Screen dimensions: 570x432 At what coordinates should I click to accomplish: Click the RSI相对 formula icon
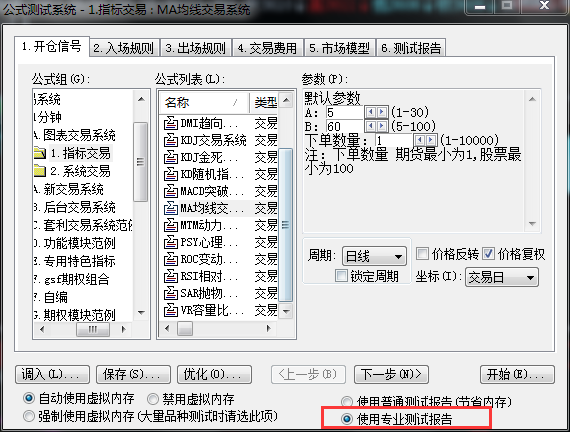coord(170,276)
